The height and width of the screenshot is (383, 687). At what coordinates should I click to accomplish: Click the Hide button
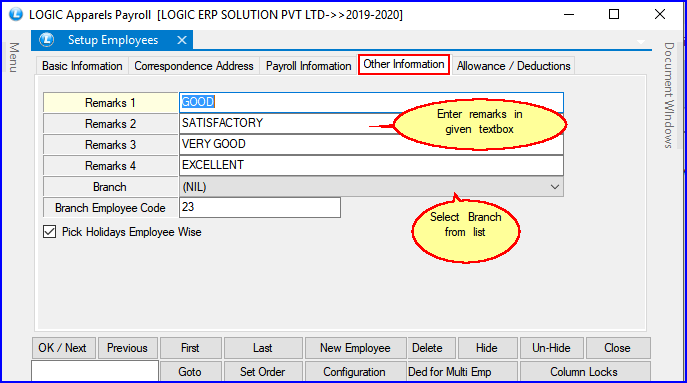[487, 348]
